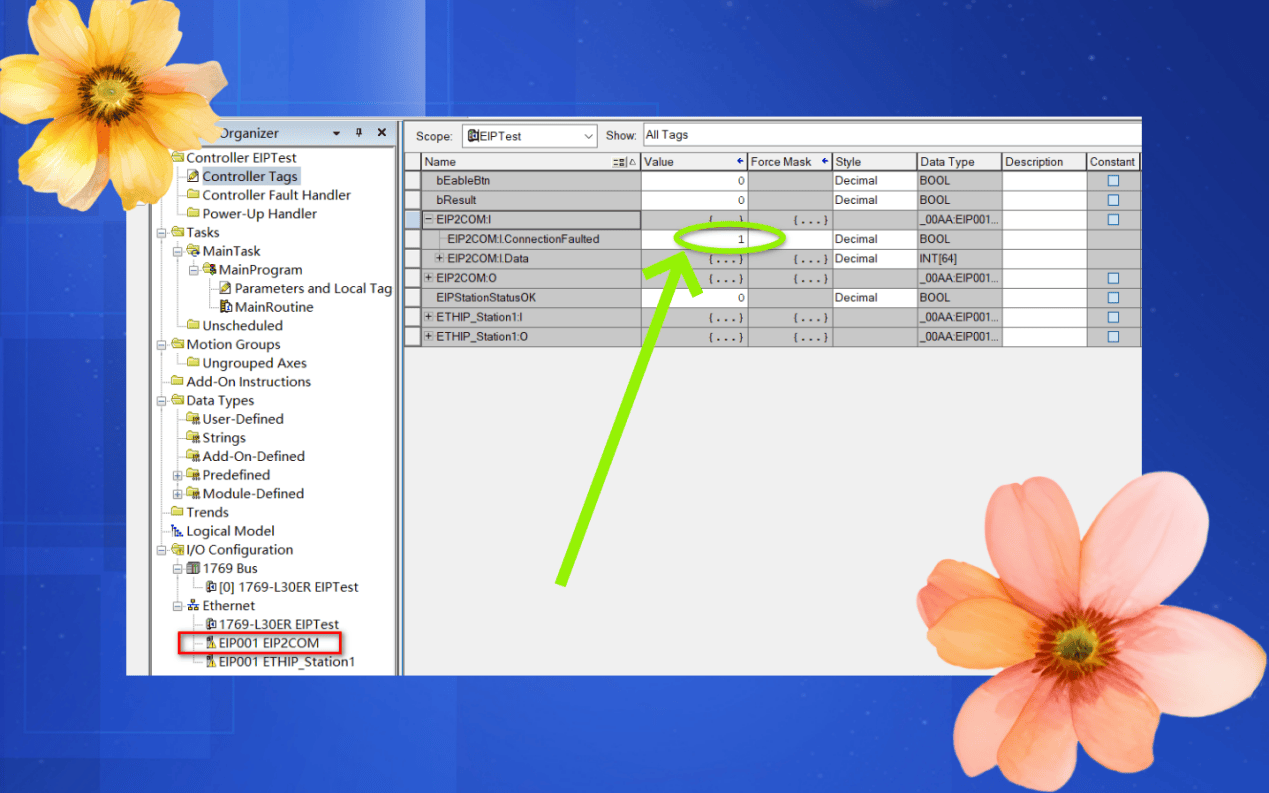
Task: Expand the EIP2COM:I.Data array
Action: 440,259
